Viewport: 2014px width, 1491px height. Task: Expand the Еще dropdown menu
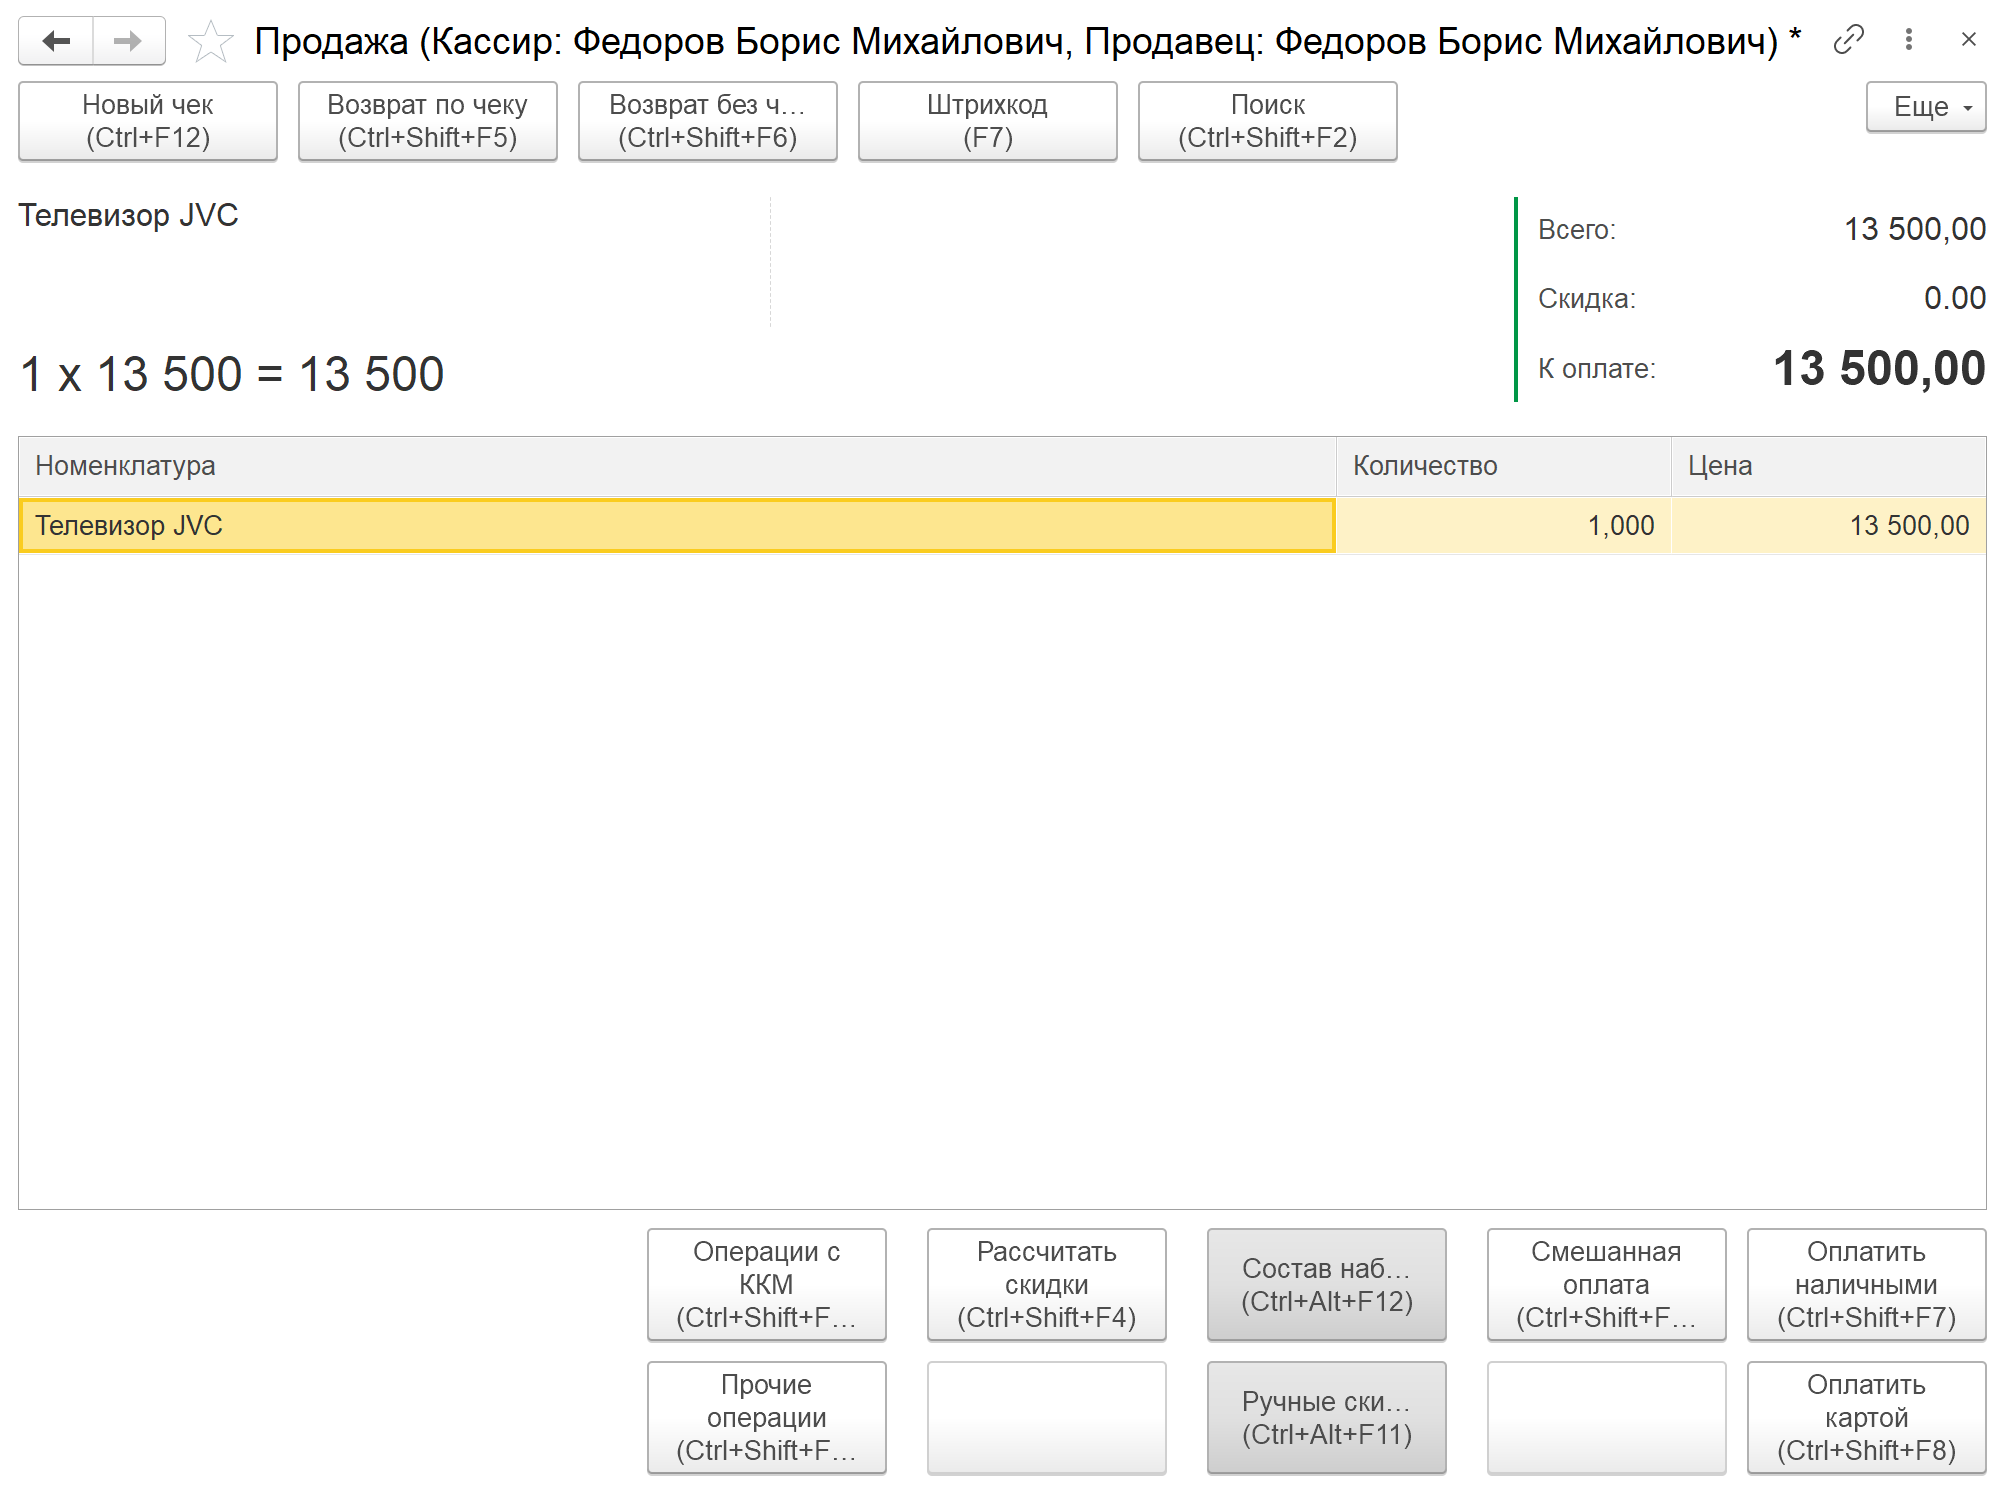(x=1925, y=107)
